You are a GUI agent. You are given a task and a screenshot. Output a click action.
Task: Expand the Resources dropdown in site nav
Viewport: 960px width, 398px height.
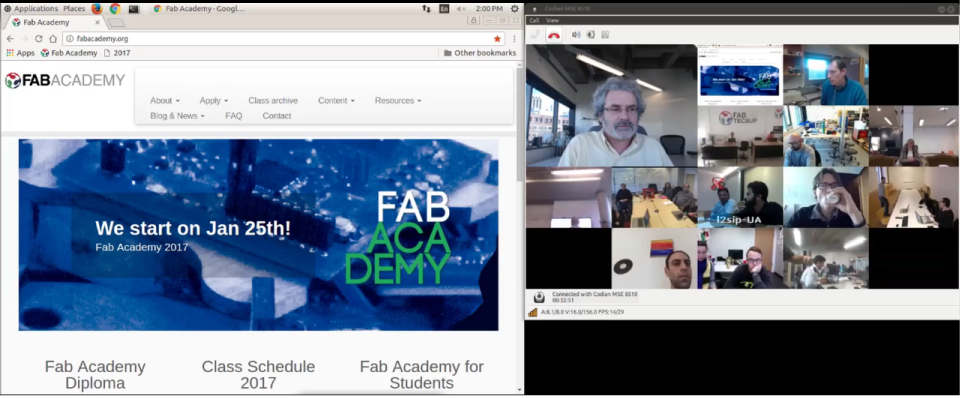[398, 100]
